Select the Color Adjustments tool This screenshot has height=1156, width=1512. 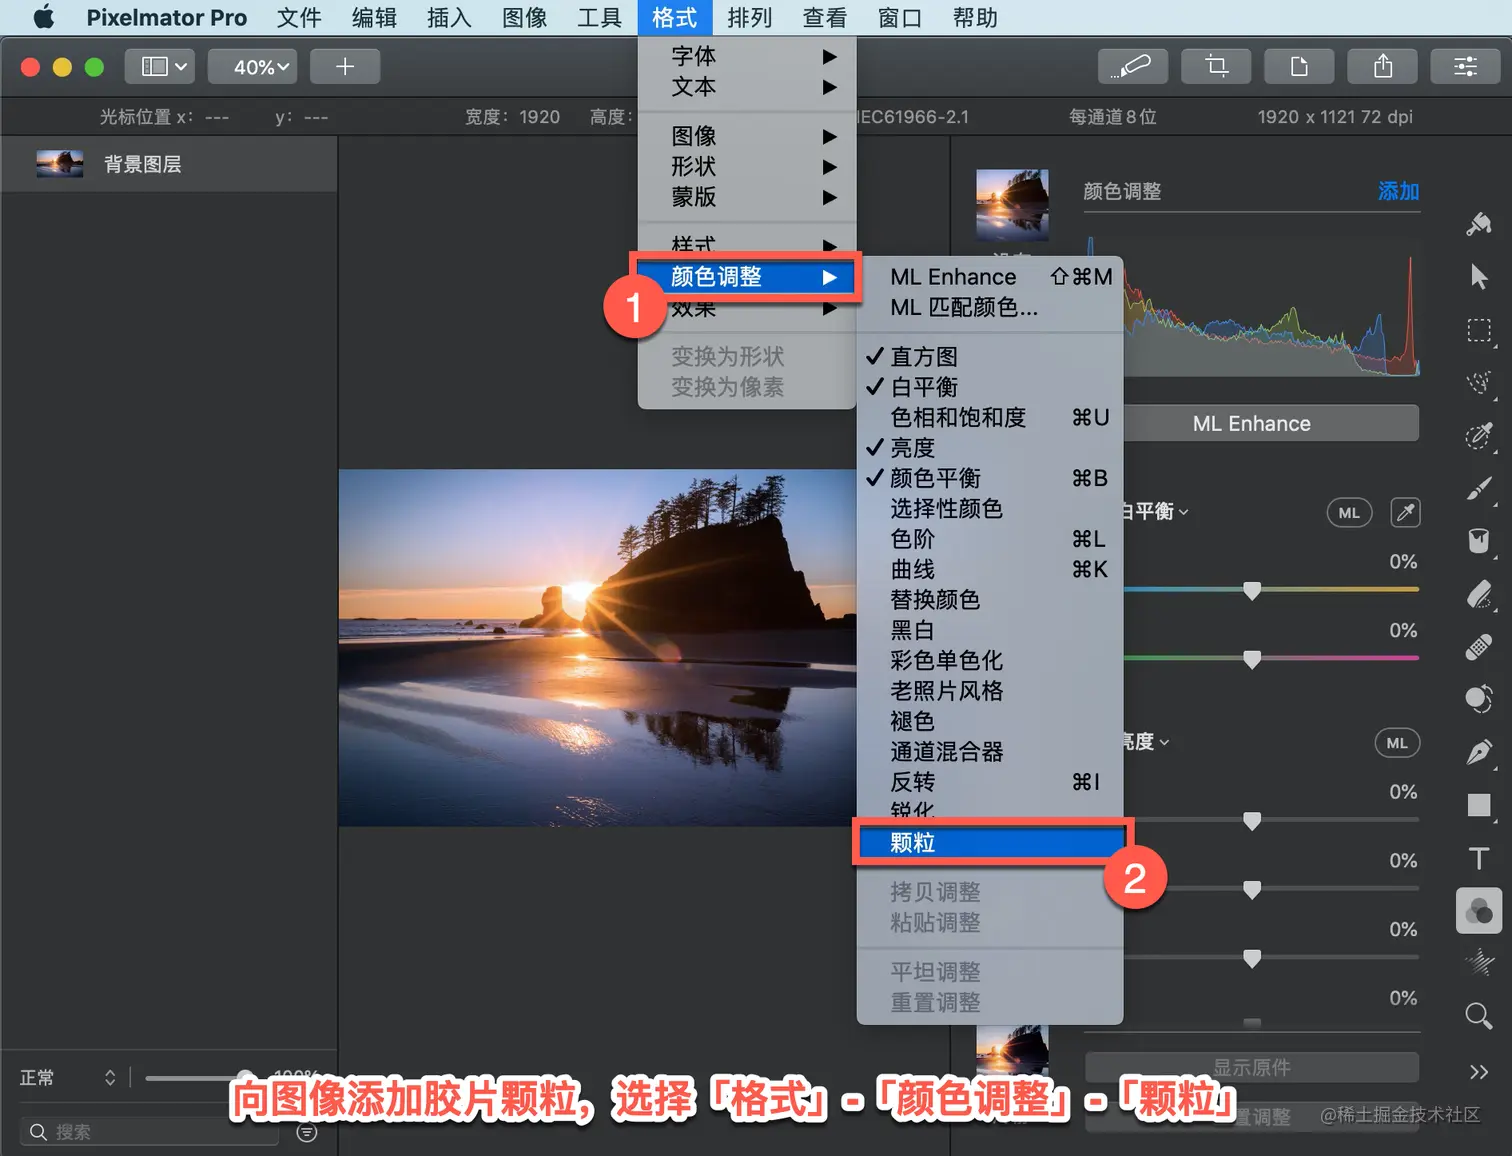[x=1479, y=911]
